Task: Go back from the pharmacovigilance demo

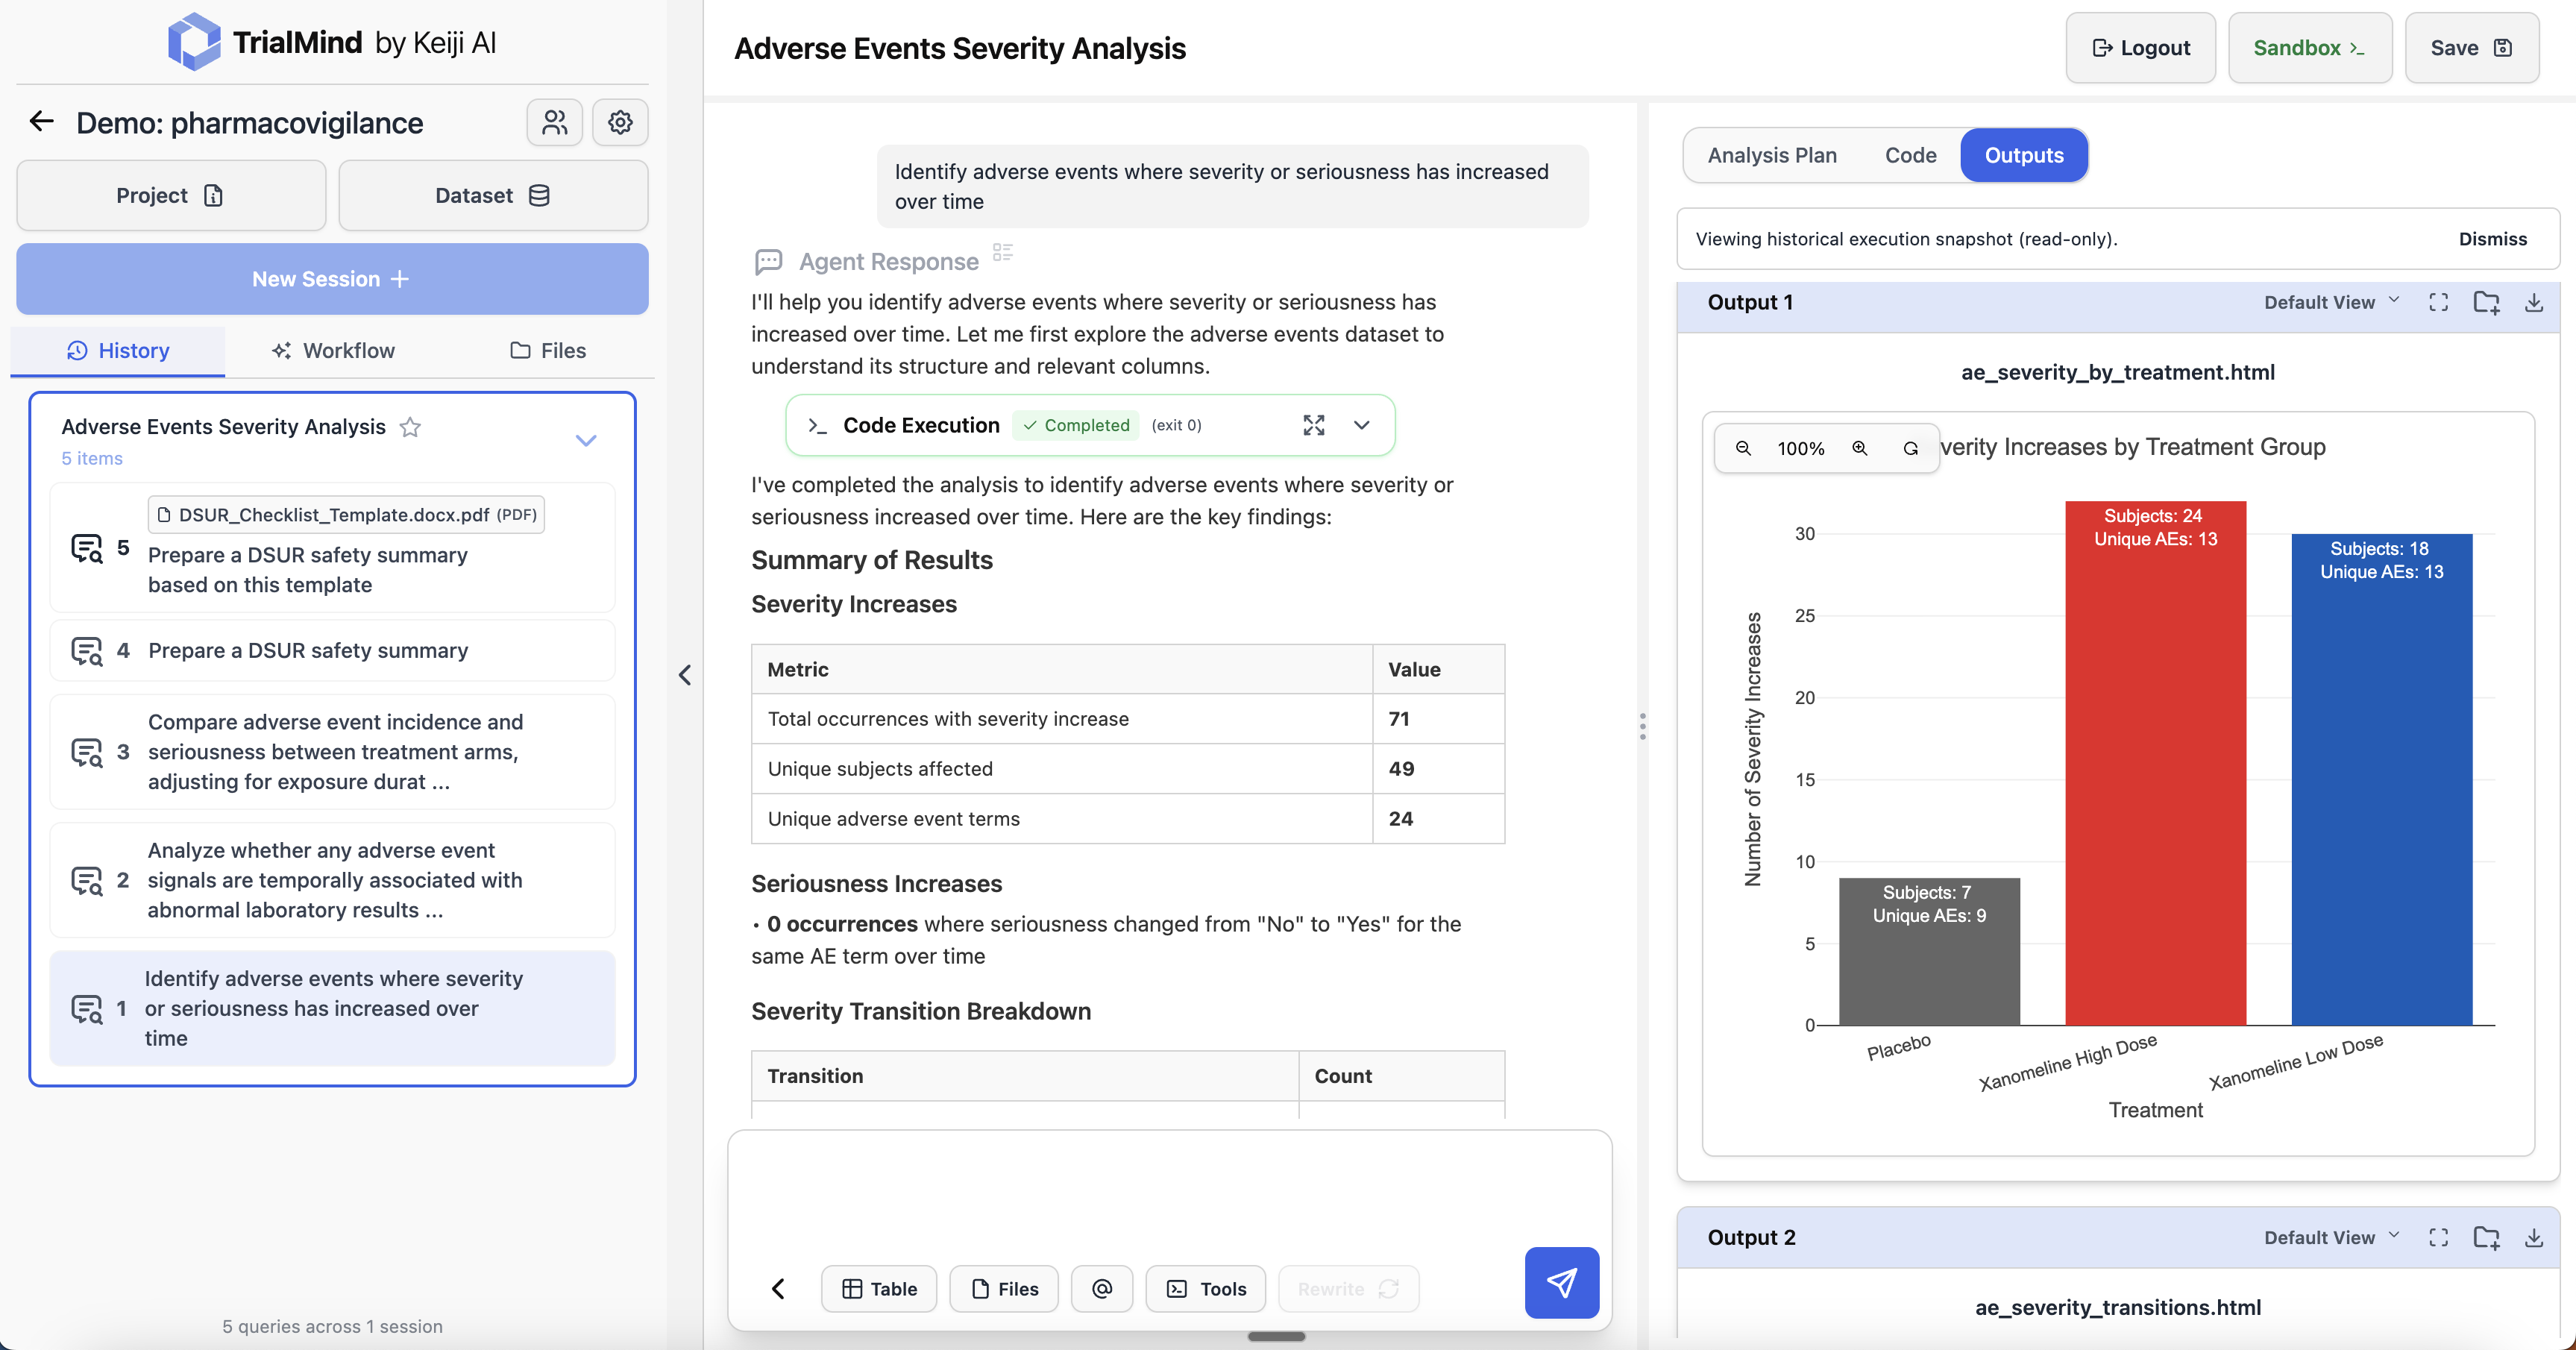Action: [x=41, y=121]
